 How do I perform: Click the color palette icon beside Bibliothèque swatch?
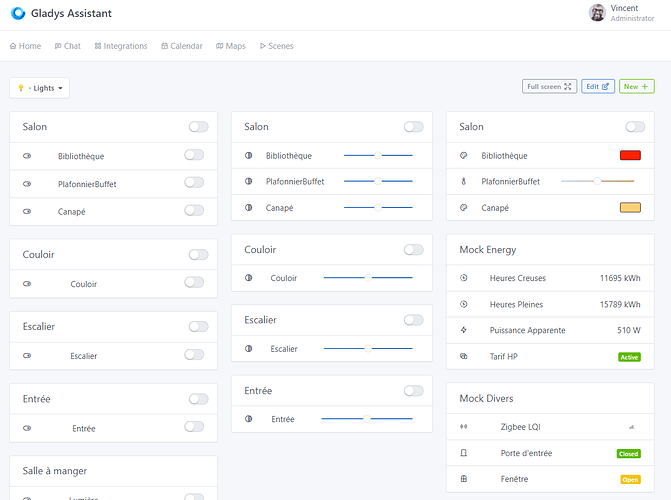[463, 155]
